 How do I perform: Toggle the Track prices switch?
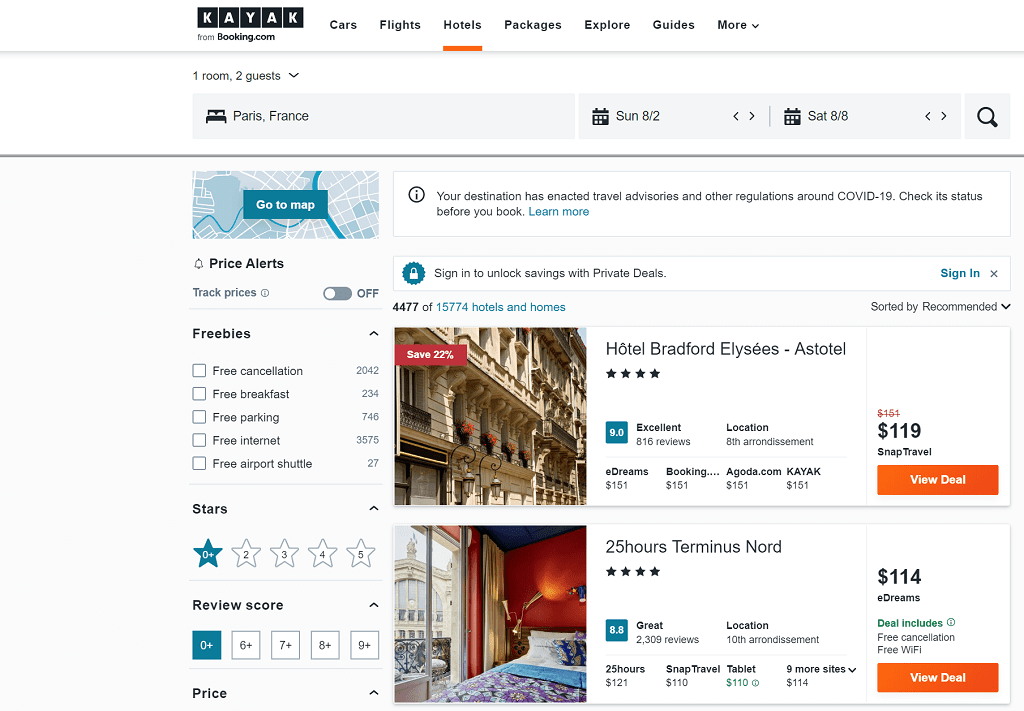pyautogui.click(x=338, y=293)
